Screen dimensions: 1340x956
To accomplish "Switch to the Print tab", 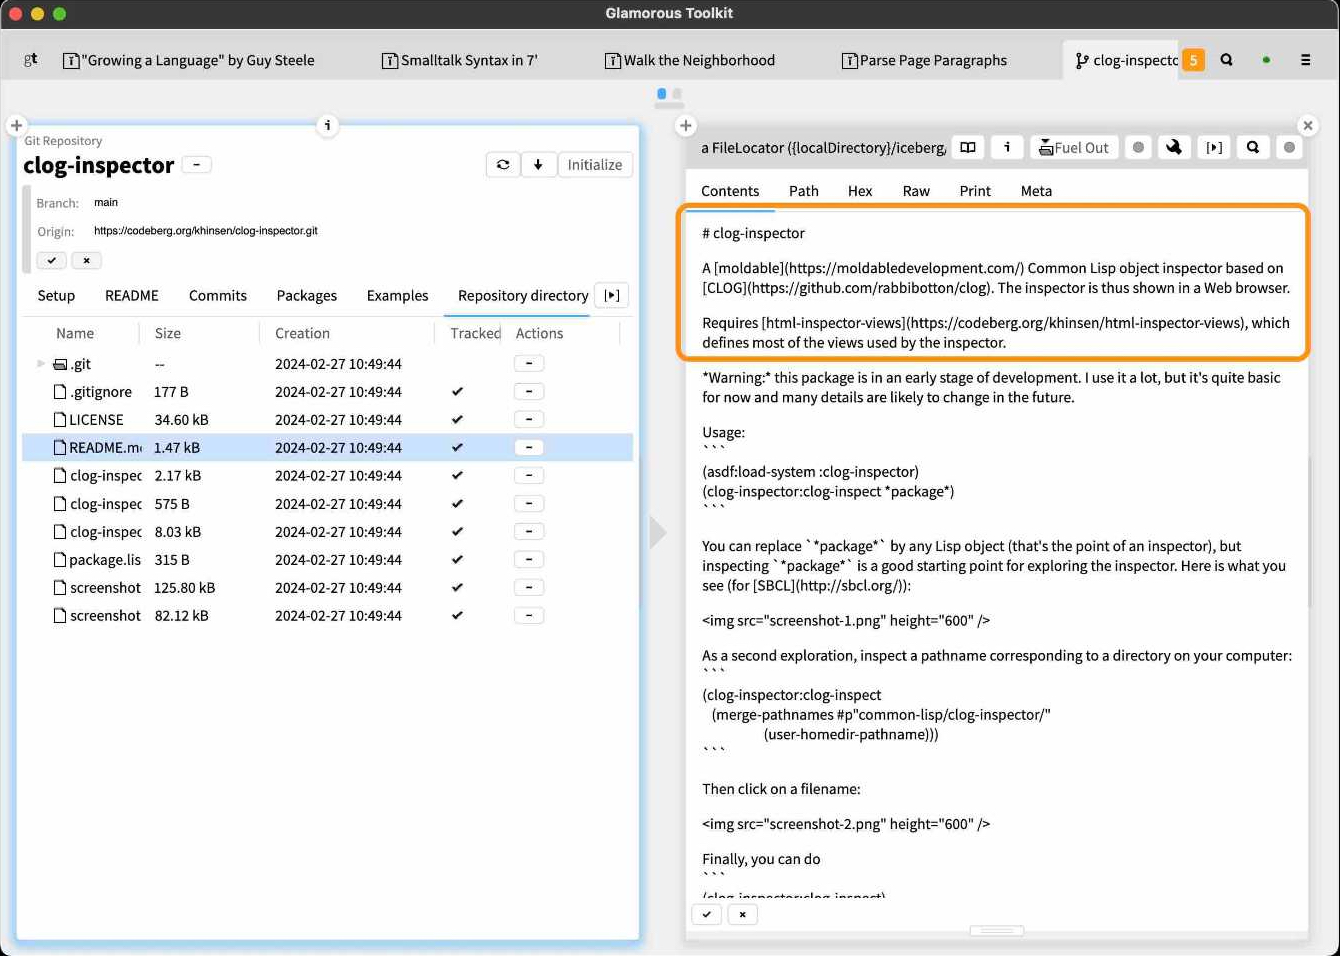I will point(975,190).
